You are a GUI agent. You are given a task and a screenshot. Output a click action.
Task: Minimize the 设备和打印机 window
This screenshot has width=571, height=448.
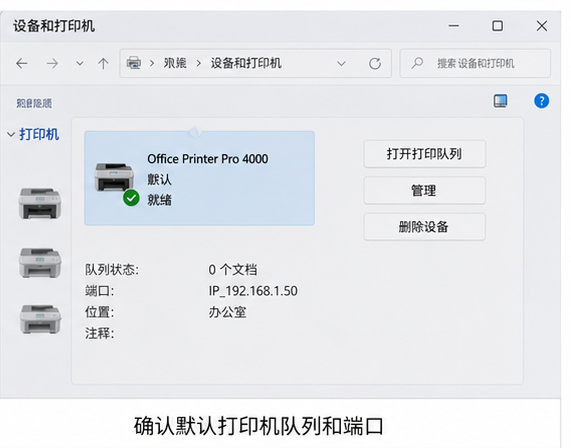click(454, 26)
